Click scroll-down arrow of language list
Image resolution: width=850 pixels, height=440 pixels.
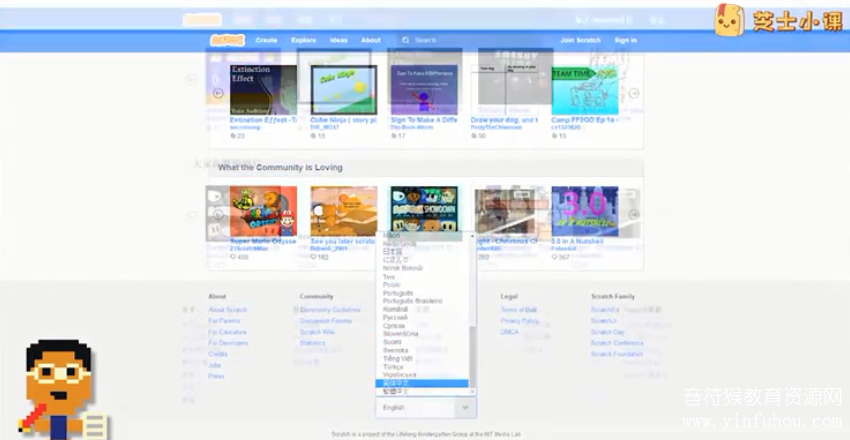click(473, 391)
